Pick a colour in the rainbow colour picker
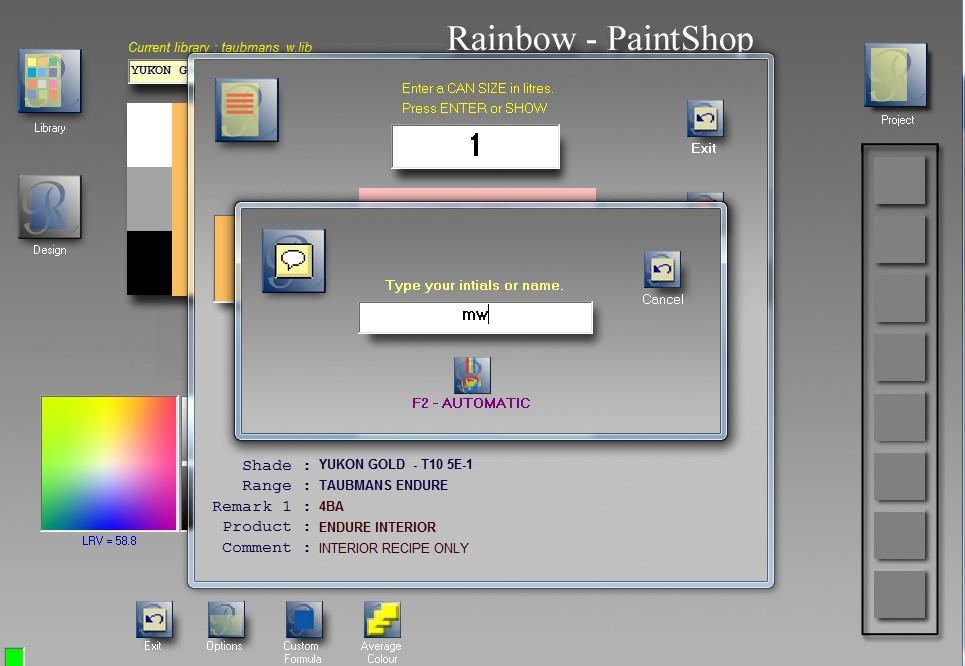The width and height of the screenshot is (965, 666). tap(109, 463)
